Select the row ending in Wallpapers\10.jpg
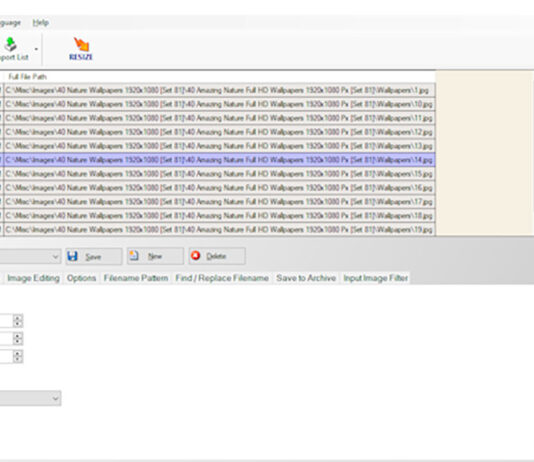The image size is (534, 462). pos(220,104)
